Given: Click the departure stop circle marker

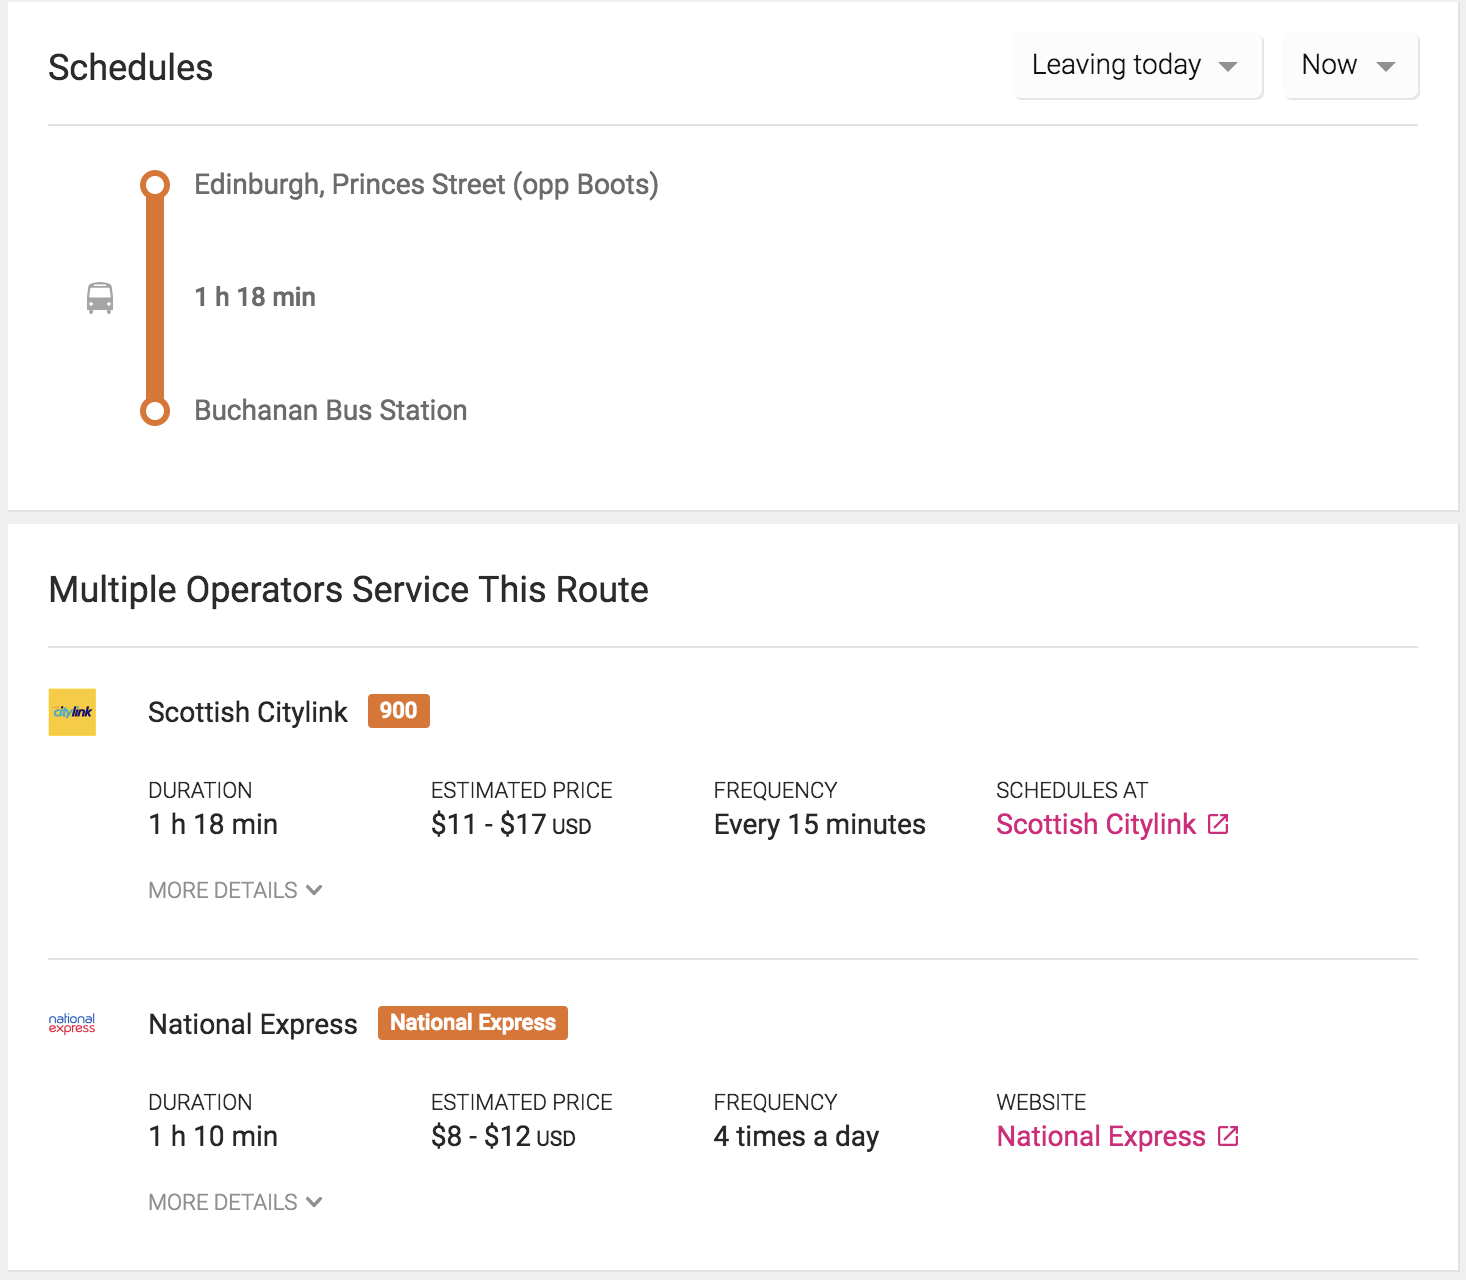Looking at the screenshot, I should pyautogui.click(x=155, y=185).
